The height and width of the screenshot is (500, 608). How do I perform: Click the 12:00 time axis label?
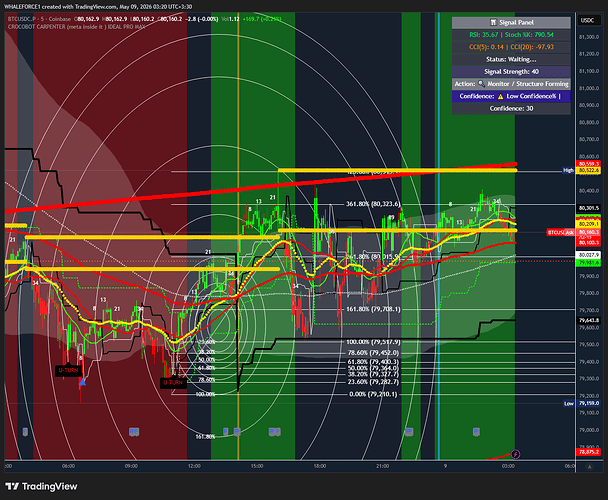click(x=194, y=466)
